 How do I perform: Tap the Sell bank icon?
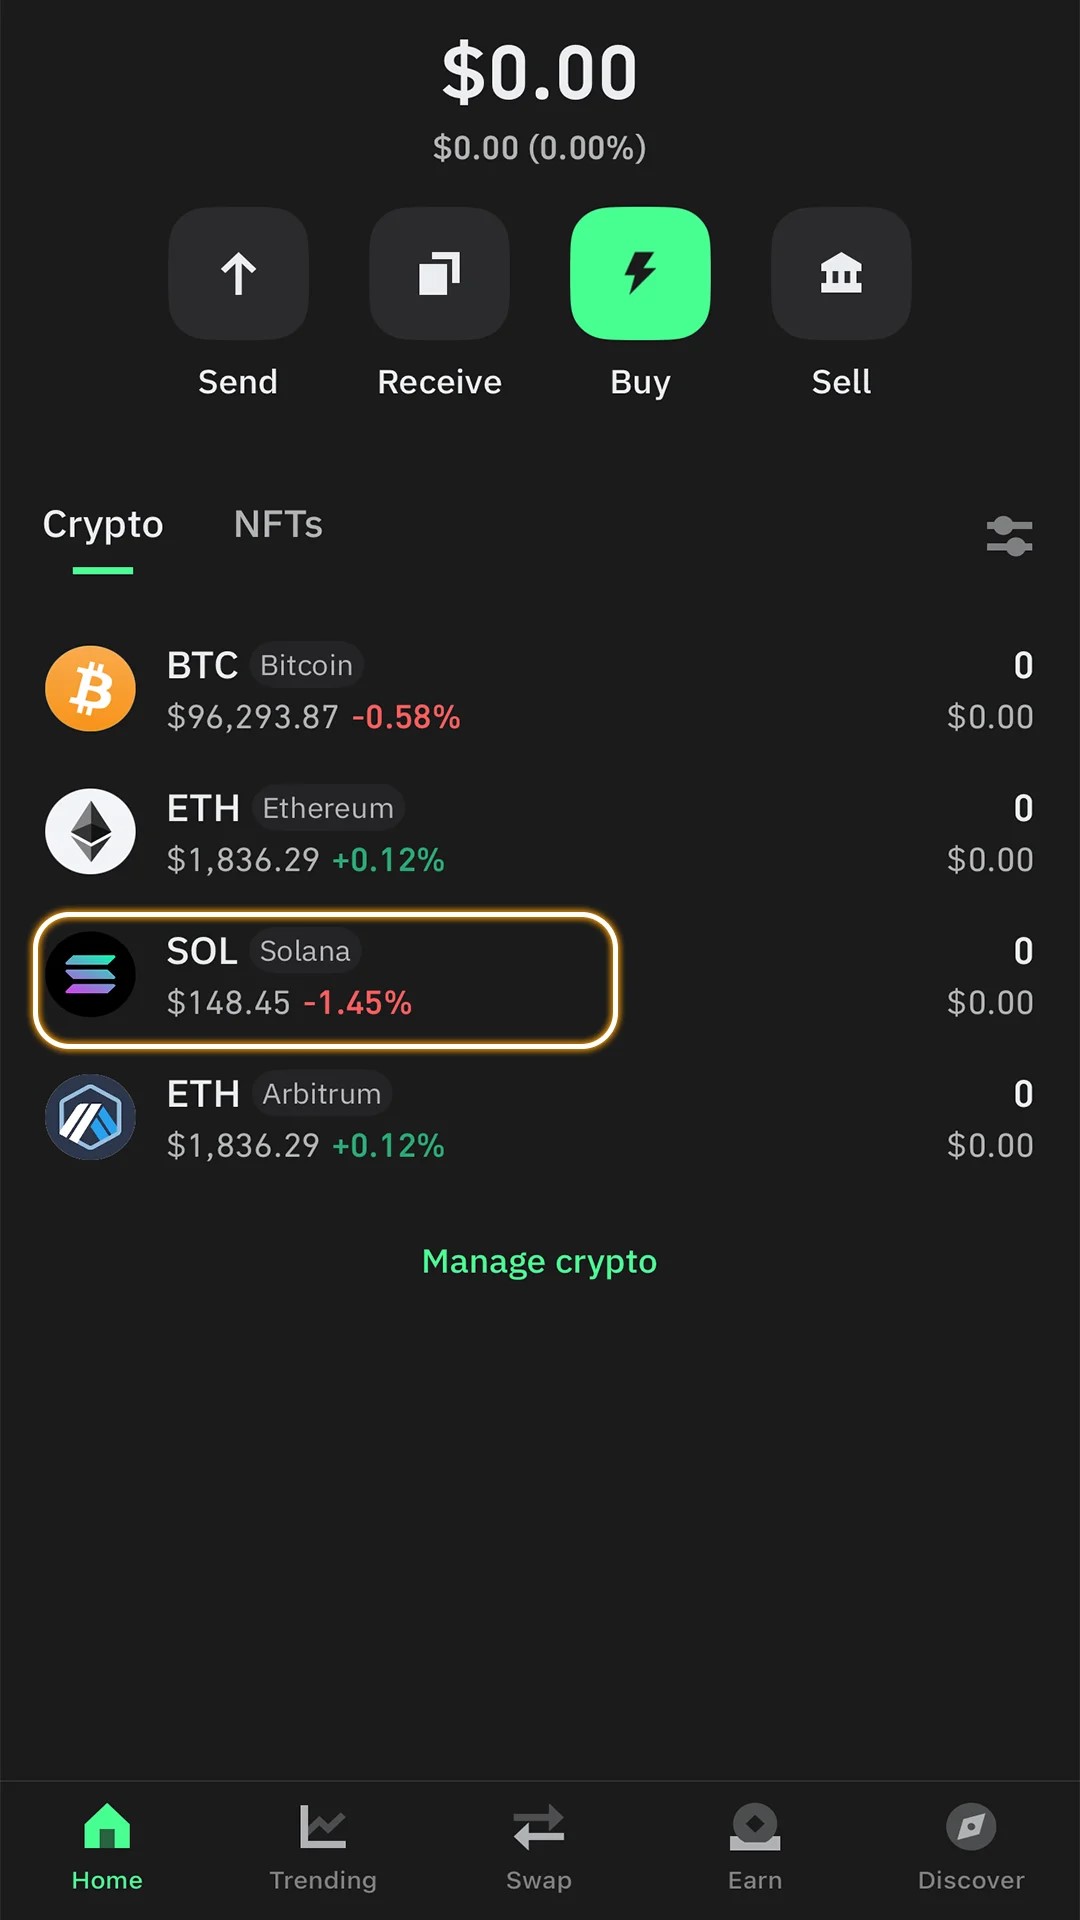click(841, 273)
